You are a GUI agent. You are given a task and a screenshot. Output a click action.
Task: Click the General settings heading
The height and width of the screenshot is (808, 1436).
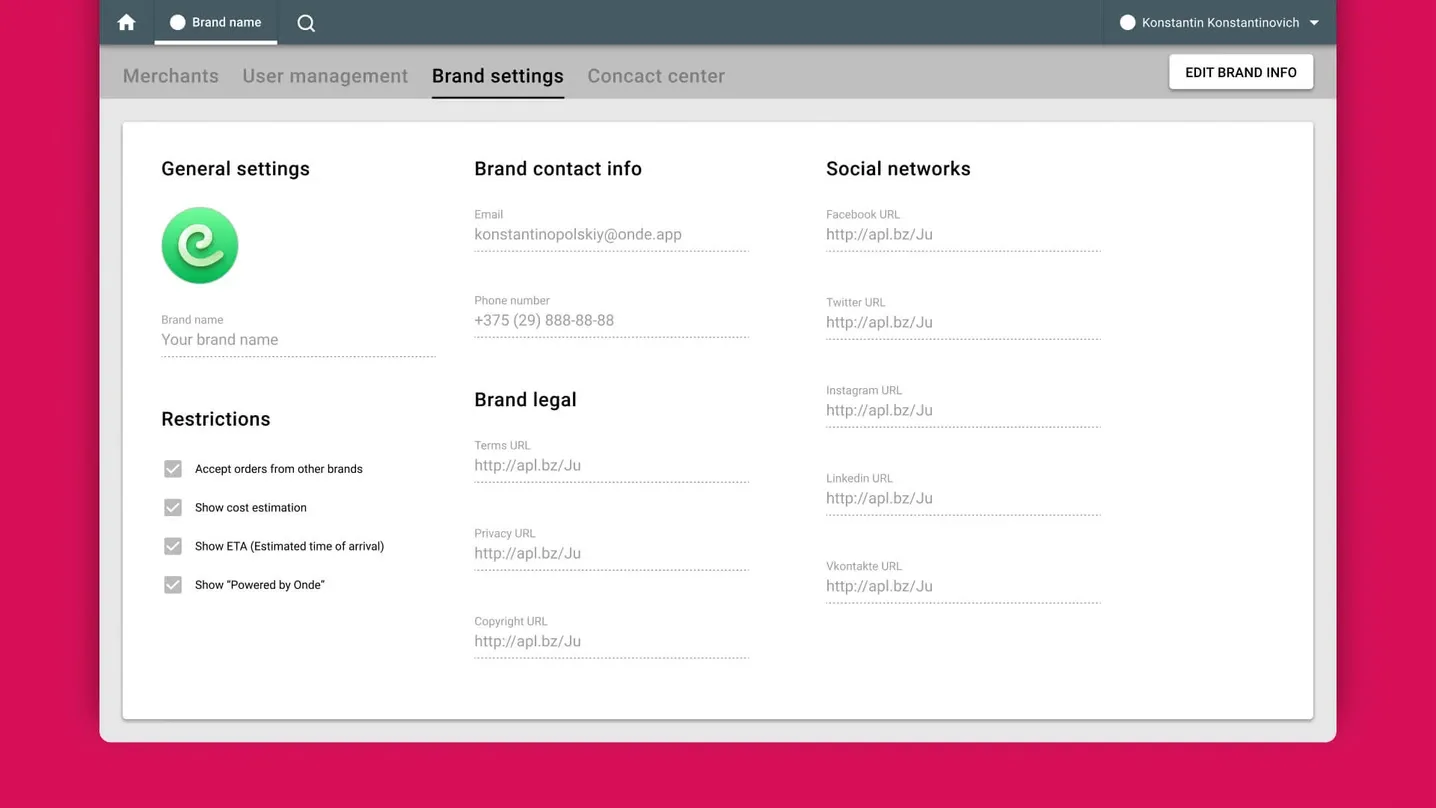235,169
